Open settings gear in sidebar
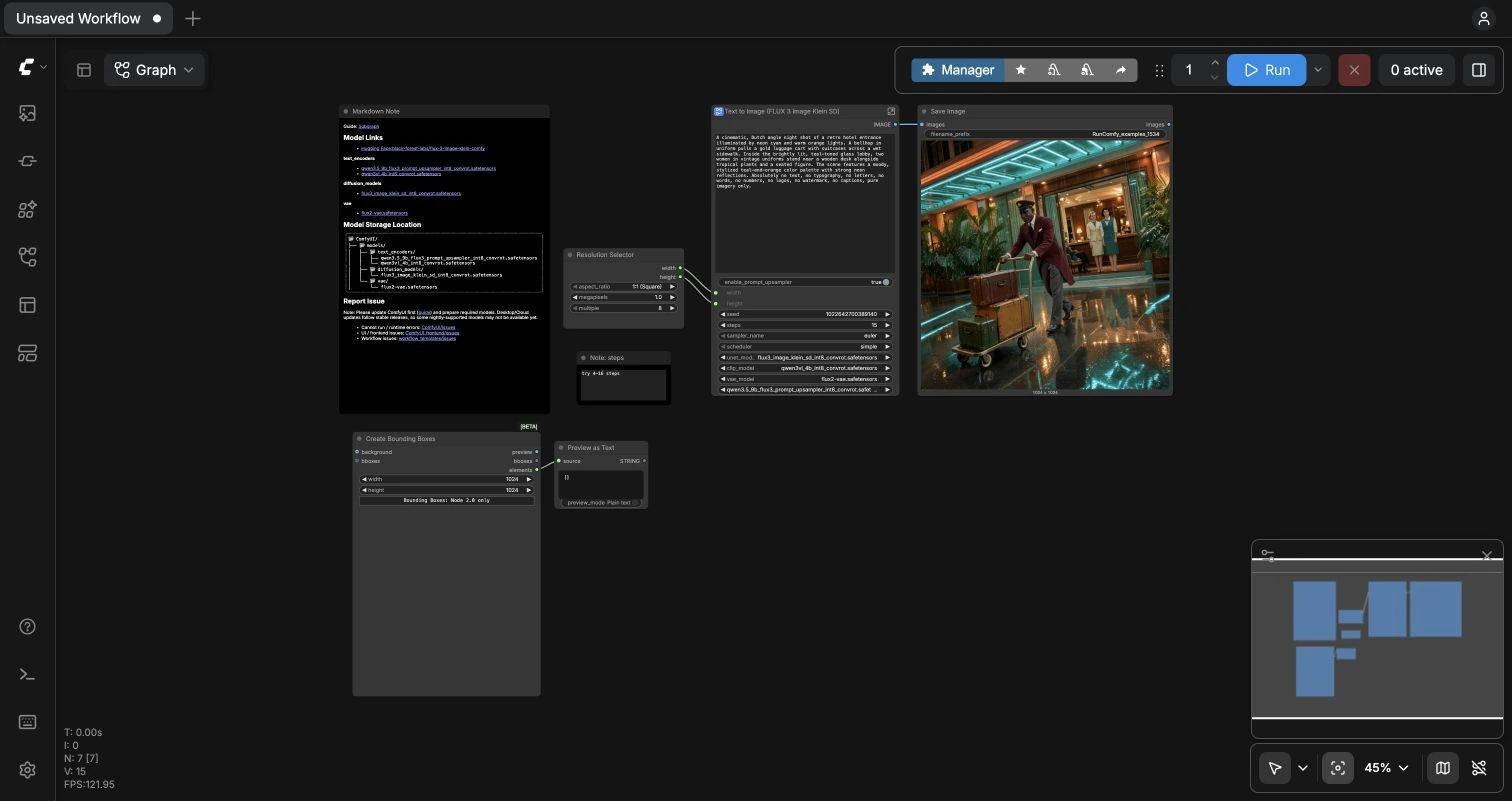Image resolution: width=1512 pixels, height=801 pixels. tap(27, 770)
